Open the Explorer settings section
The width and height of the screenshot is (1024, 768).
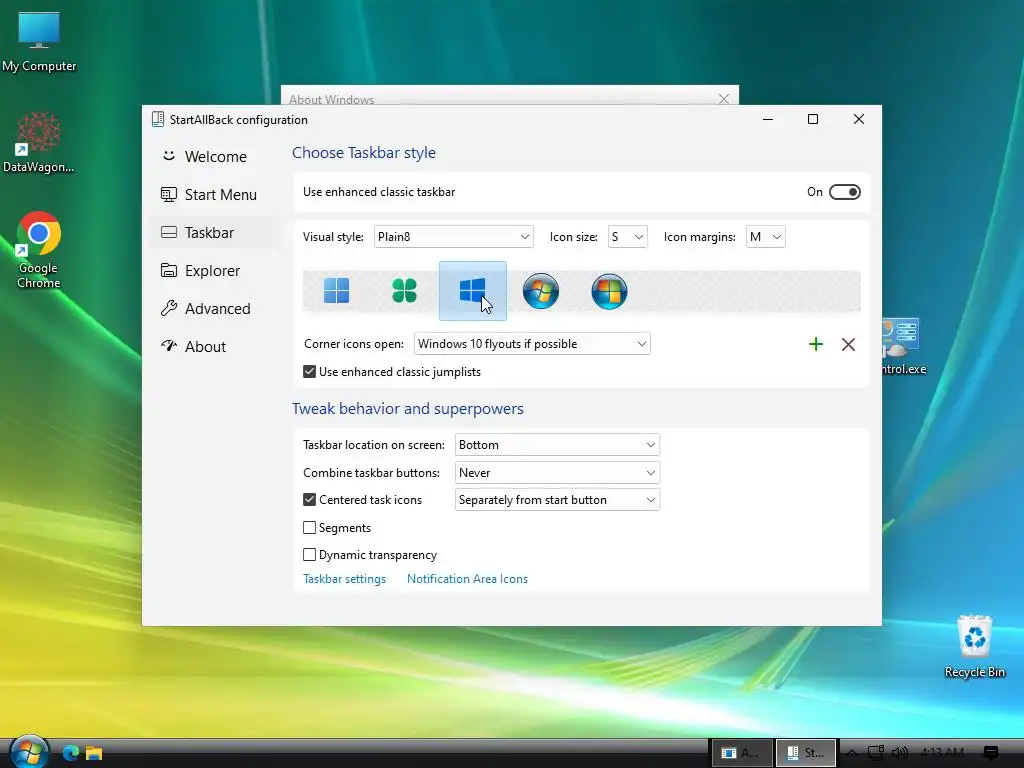click(x=214, y=270)
